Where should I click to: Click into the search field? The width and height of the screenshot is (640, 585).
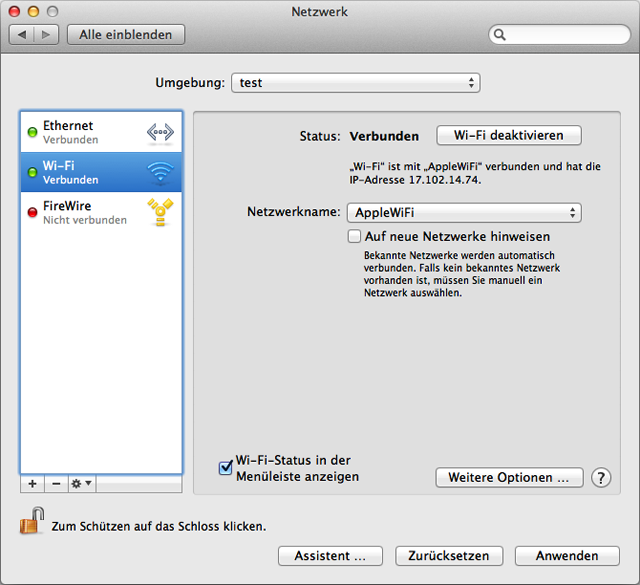coord(565,35)
